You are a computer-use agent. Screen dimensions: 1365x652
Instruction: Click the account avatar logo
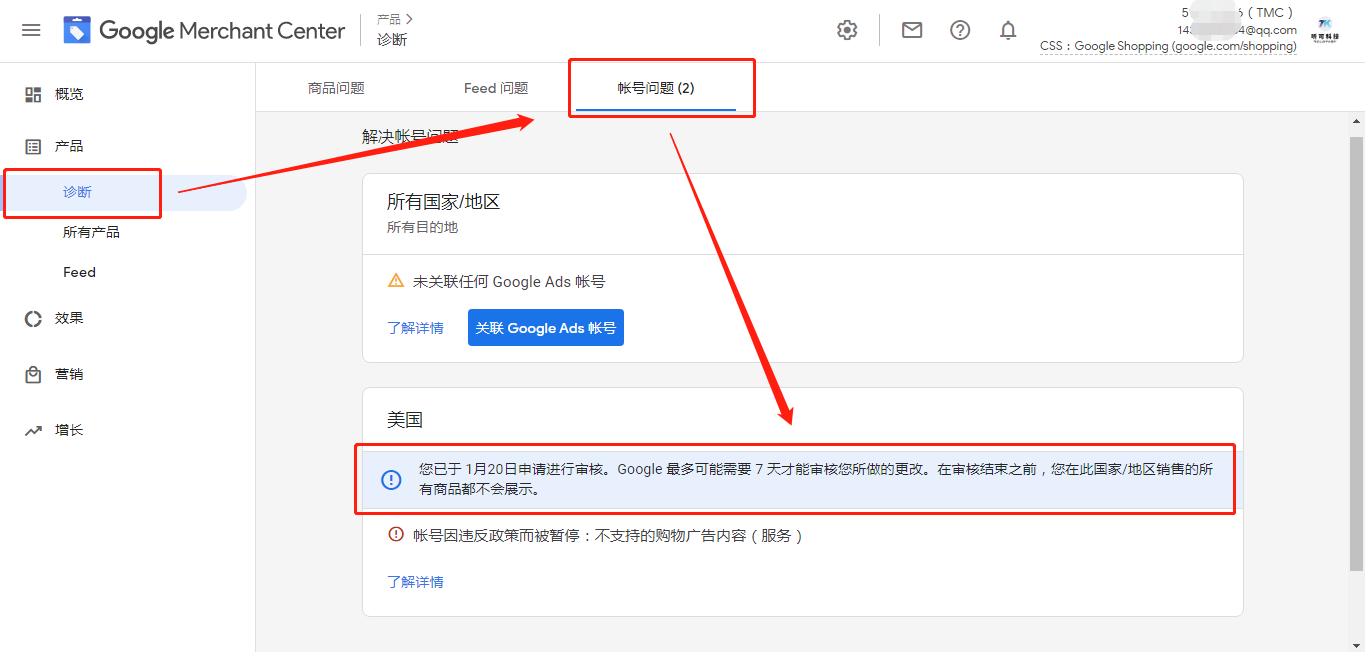pyautogui.click(x=1325, y=29)
